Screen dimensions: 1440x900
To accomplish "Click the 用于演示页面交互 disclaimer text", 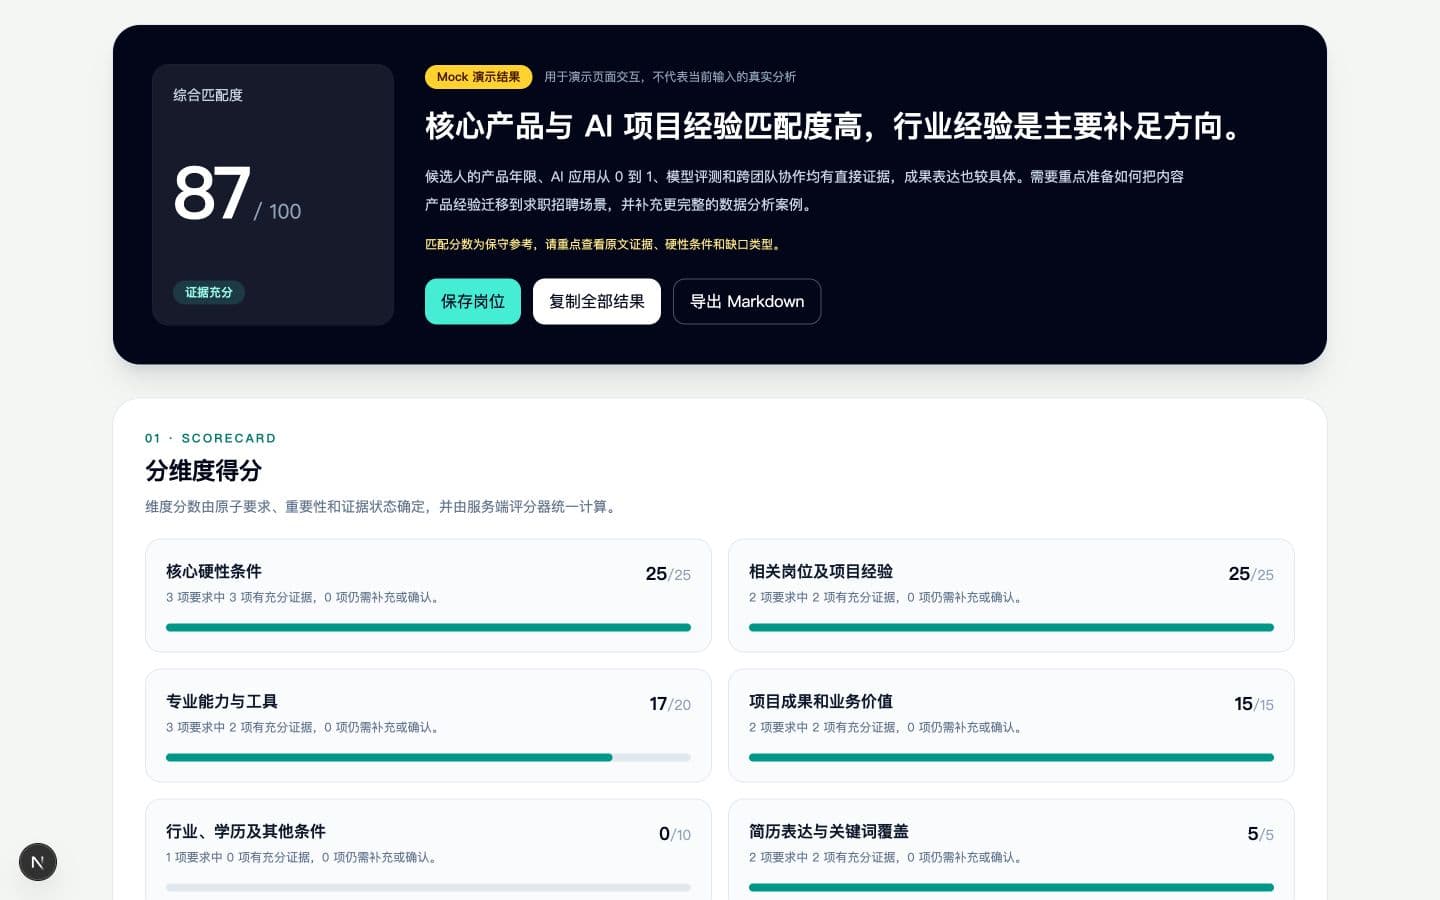I will [670, 77].
